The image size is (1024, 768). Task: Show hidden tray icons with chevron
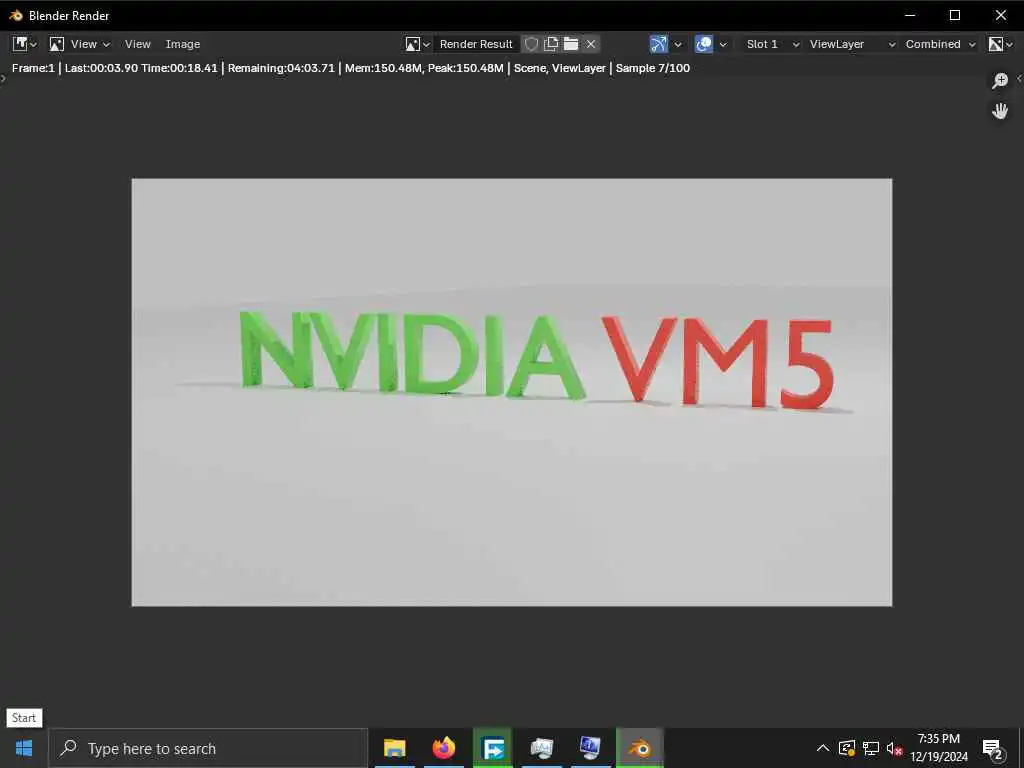pyautogui.click(x=823, y=748)
